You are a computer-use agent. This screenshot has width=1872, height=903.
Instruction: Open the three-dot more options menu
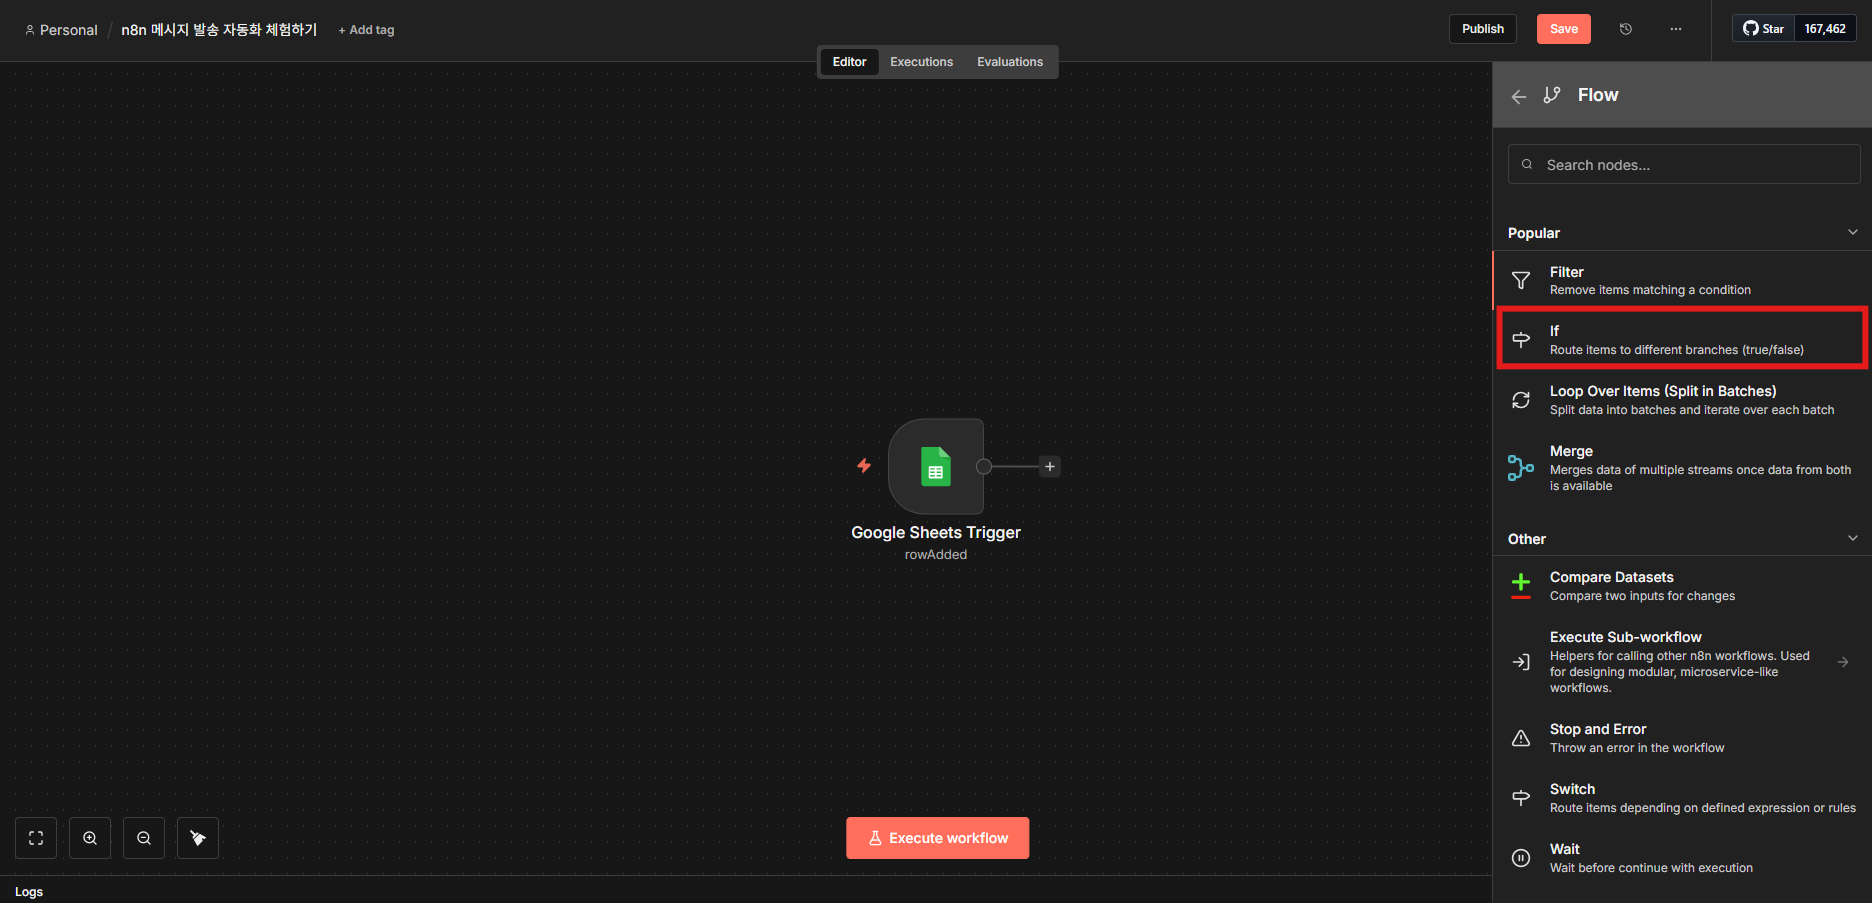tap(1676, 29)
